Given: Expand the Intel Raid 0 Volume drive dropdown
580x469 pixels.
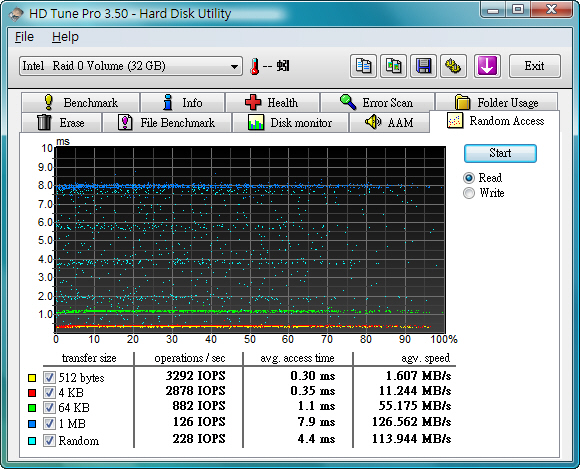Looking at the screenshot, I should (x=131, y=66).
